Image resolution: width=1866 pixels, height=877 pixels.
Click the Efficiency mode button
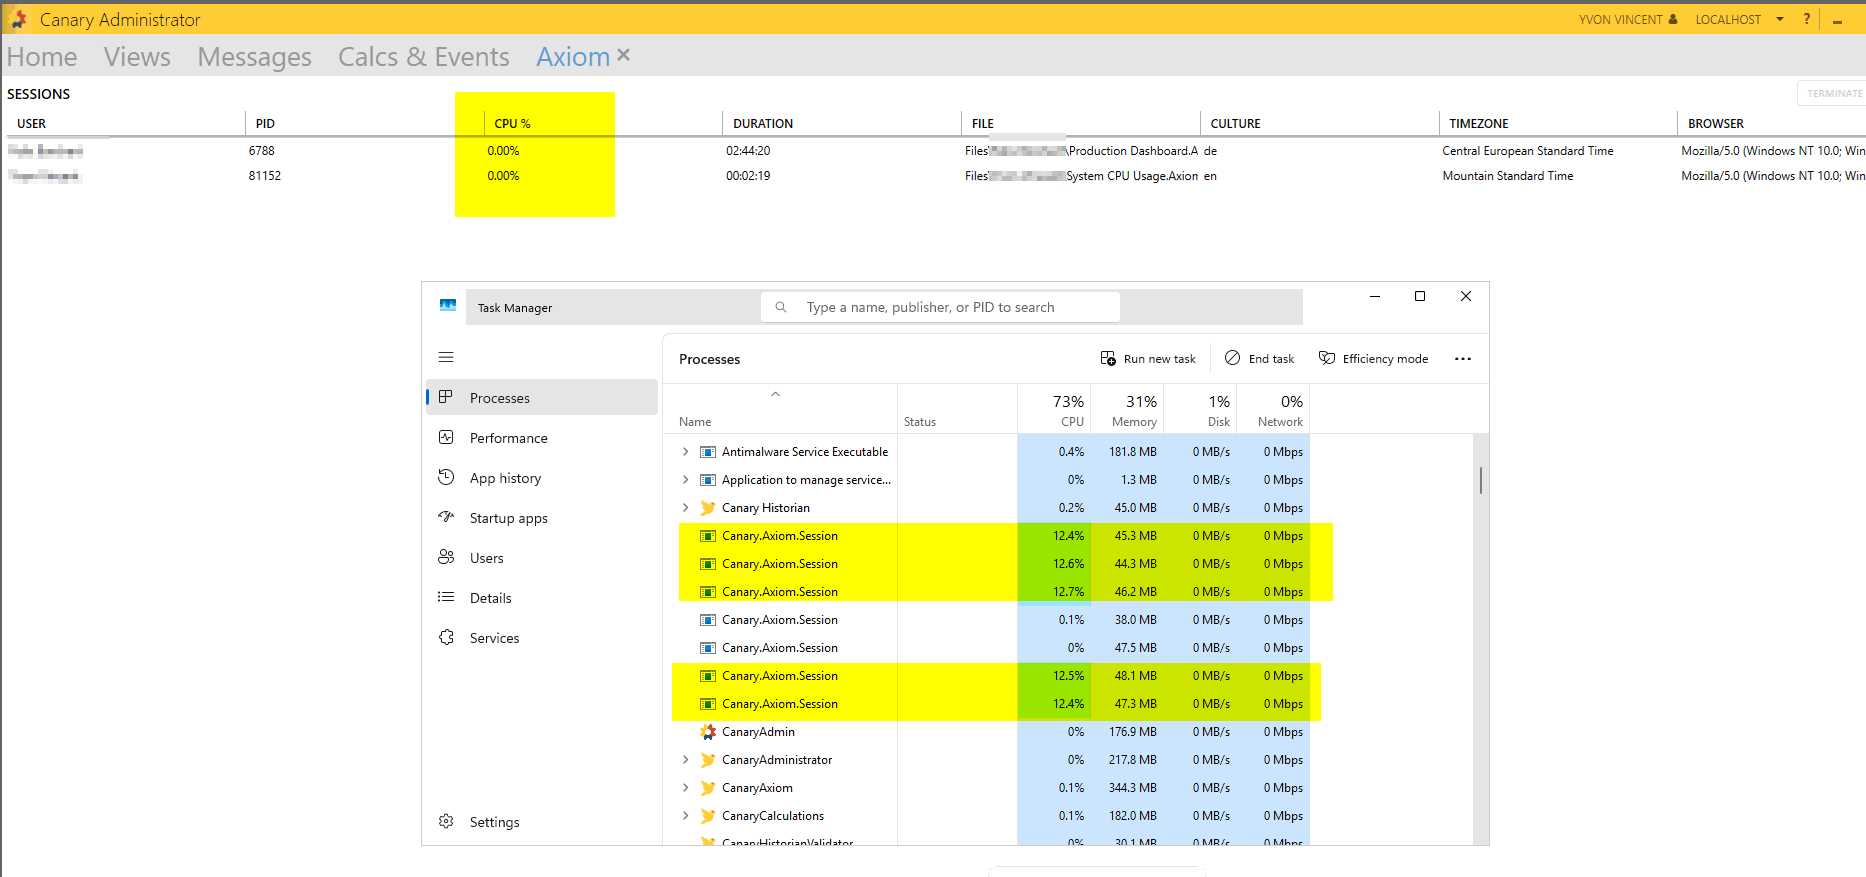[x=1373, y=359]
